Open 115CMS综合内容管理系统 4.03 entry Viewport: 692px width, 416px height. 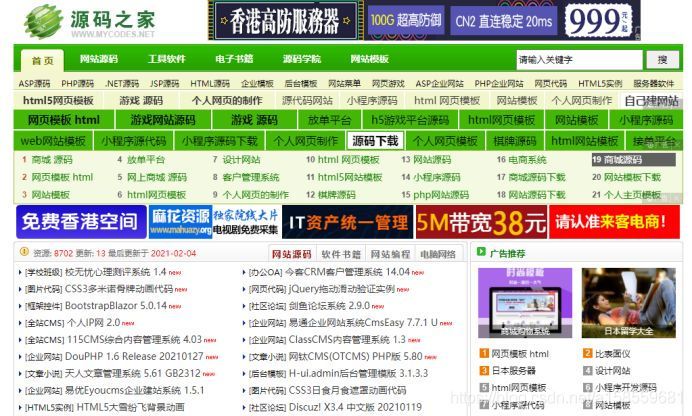(133, 340)
